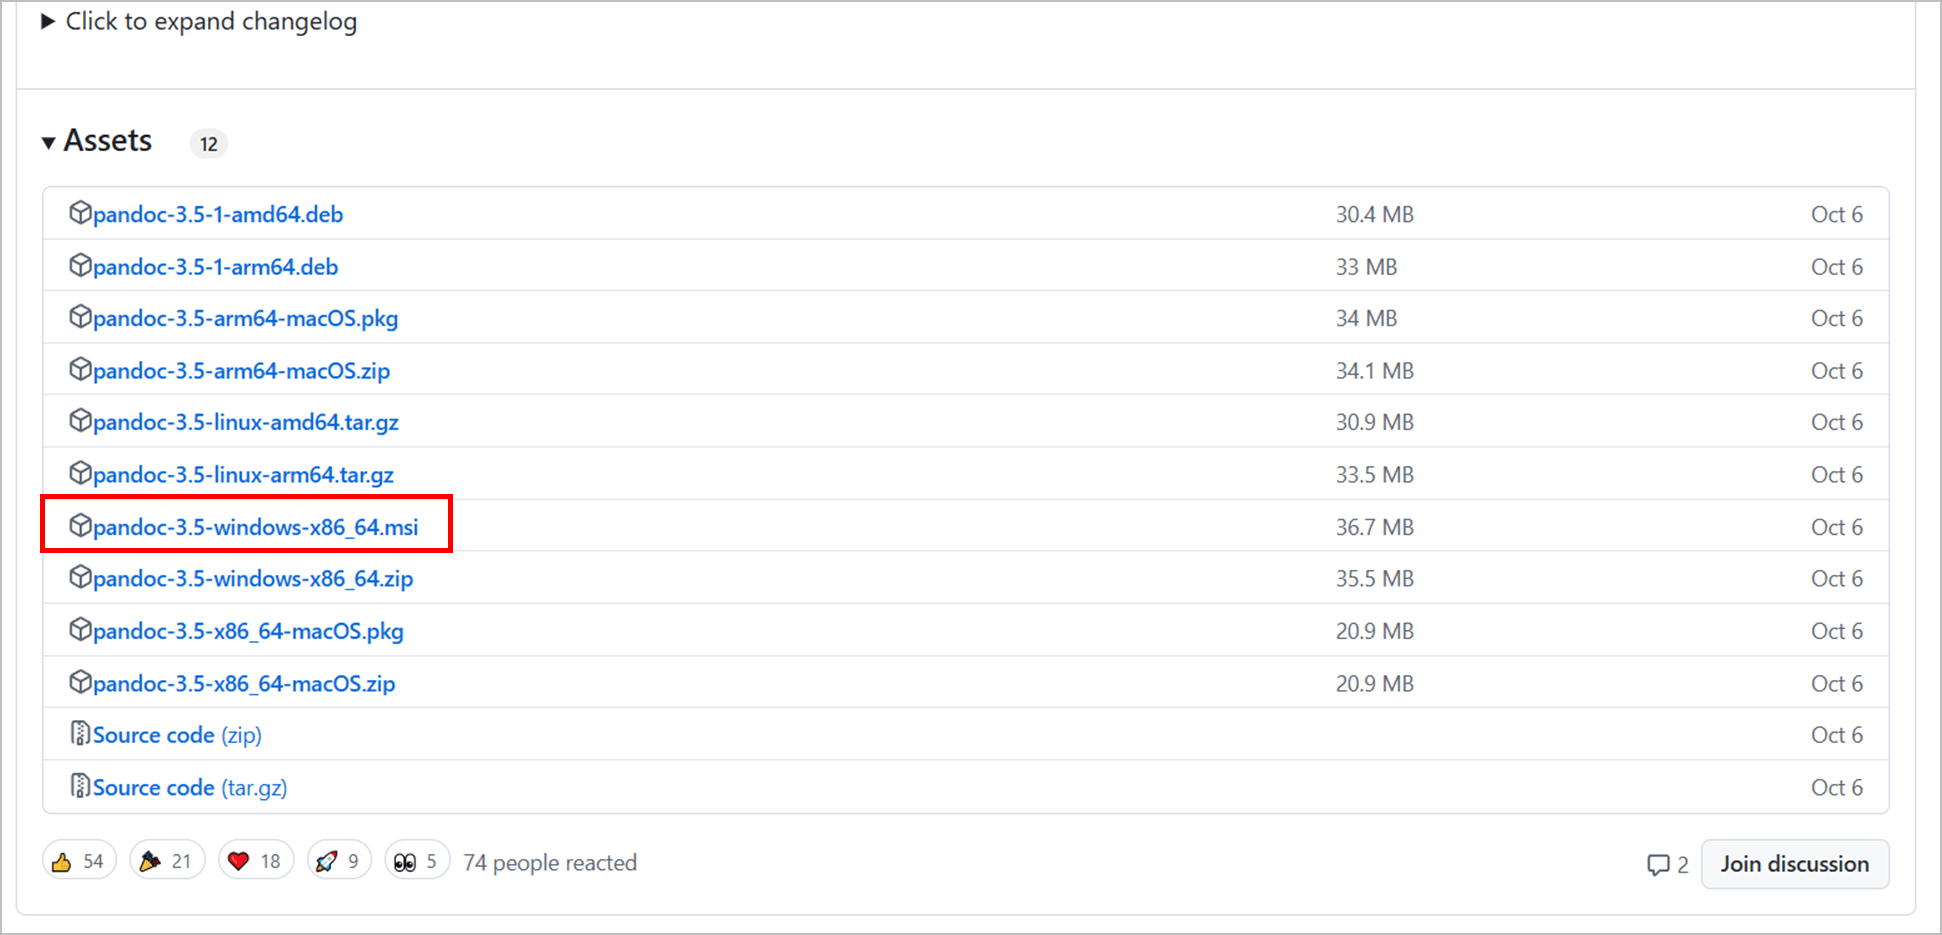Download pandoc-3.5-linux-arm64.tar.gz
Image resolution: width=1942 pixels, height=935 pixels.
point(244,475)
